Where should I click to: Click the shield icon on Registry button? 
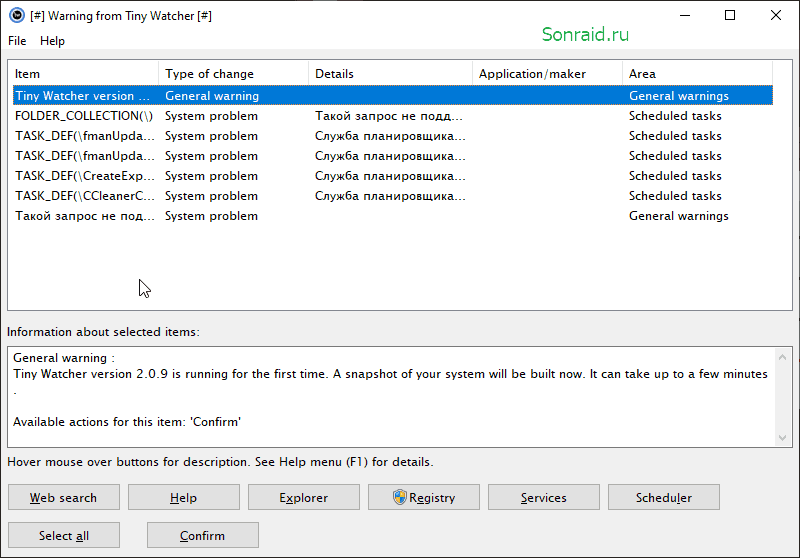coord(399,497)
